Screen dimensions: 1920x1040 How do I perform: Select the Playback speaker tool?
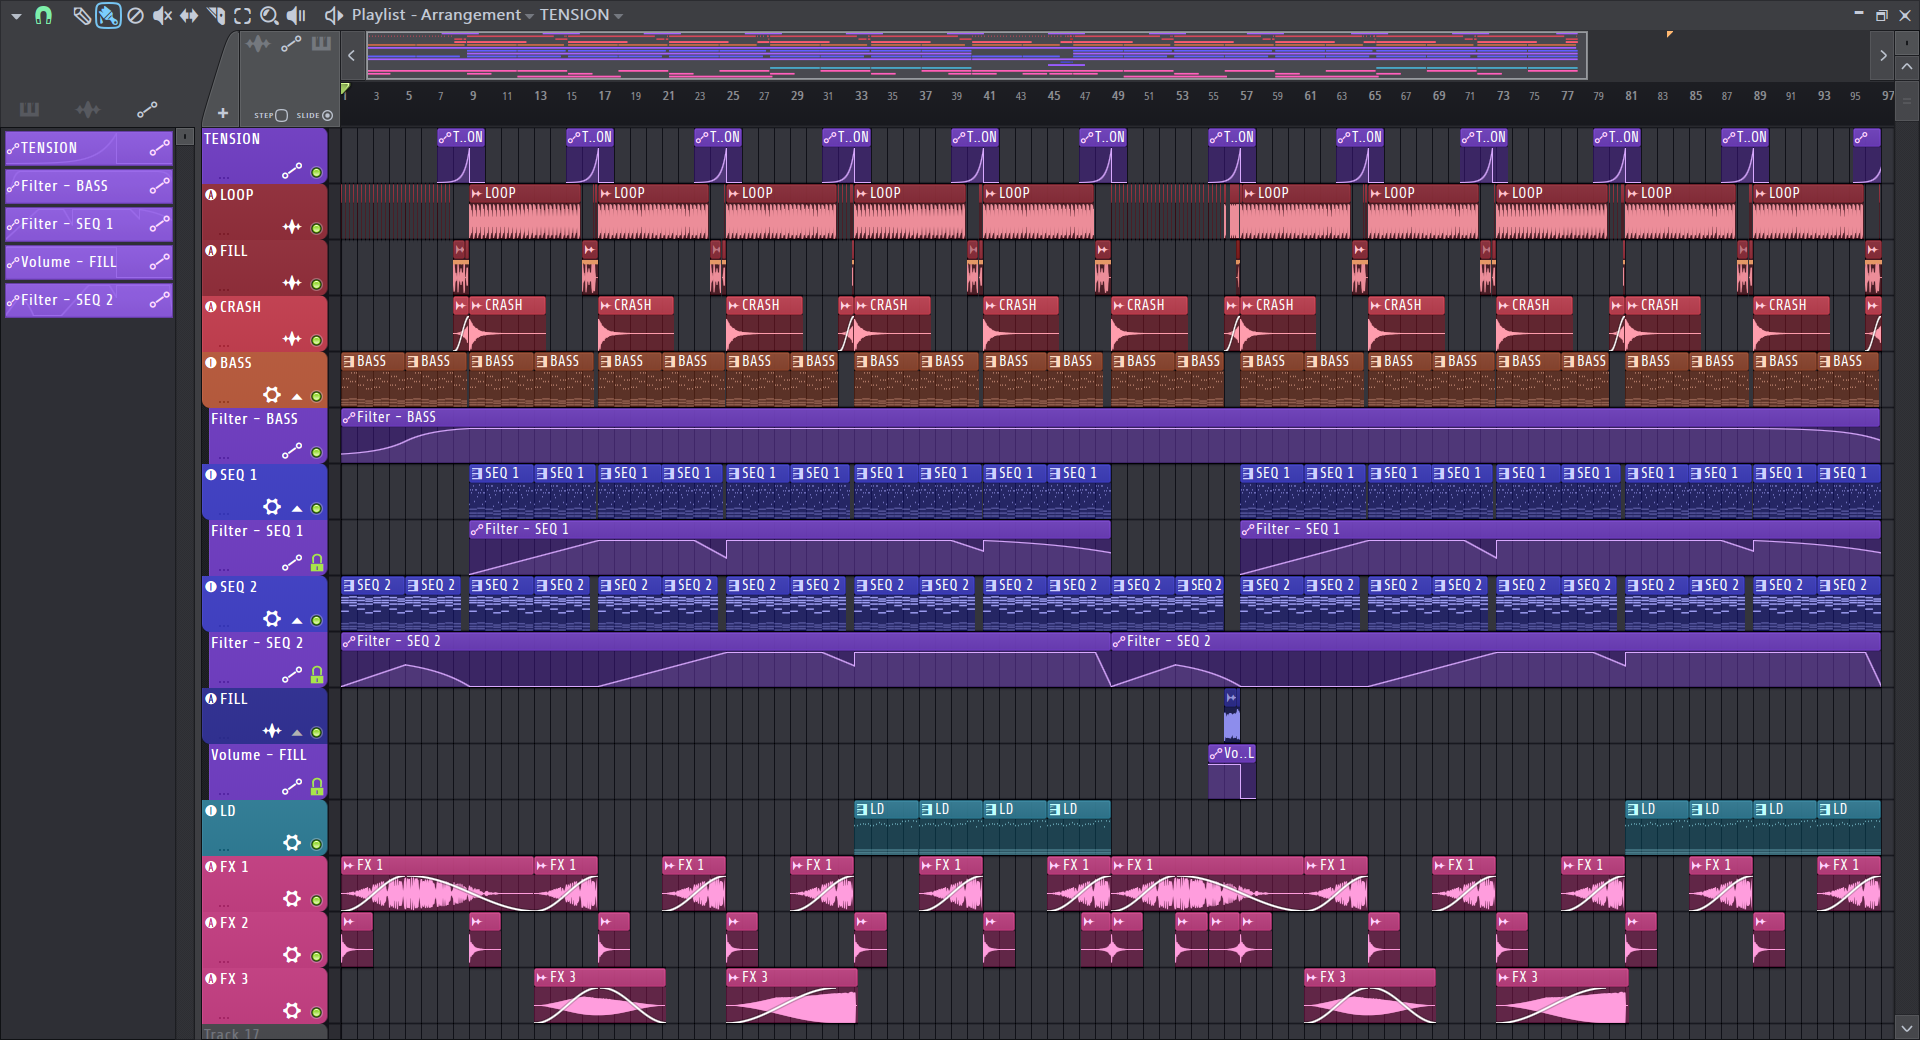[x=297, y=15]
